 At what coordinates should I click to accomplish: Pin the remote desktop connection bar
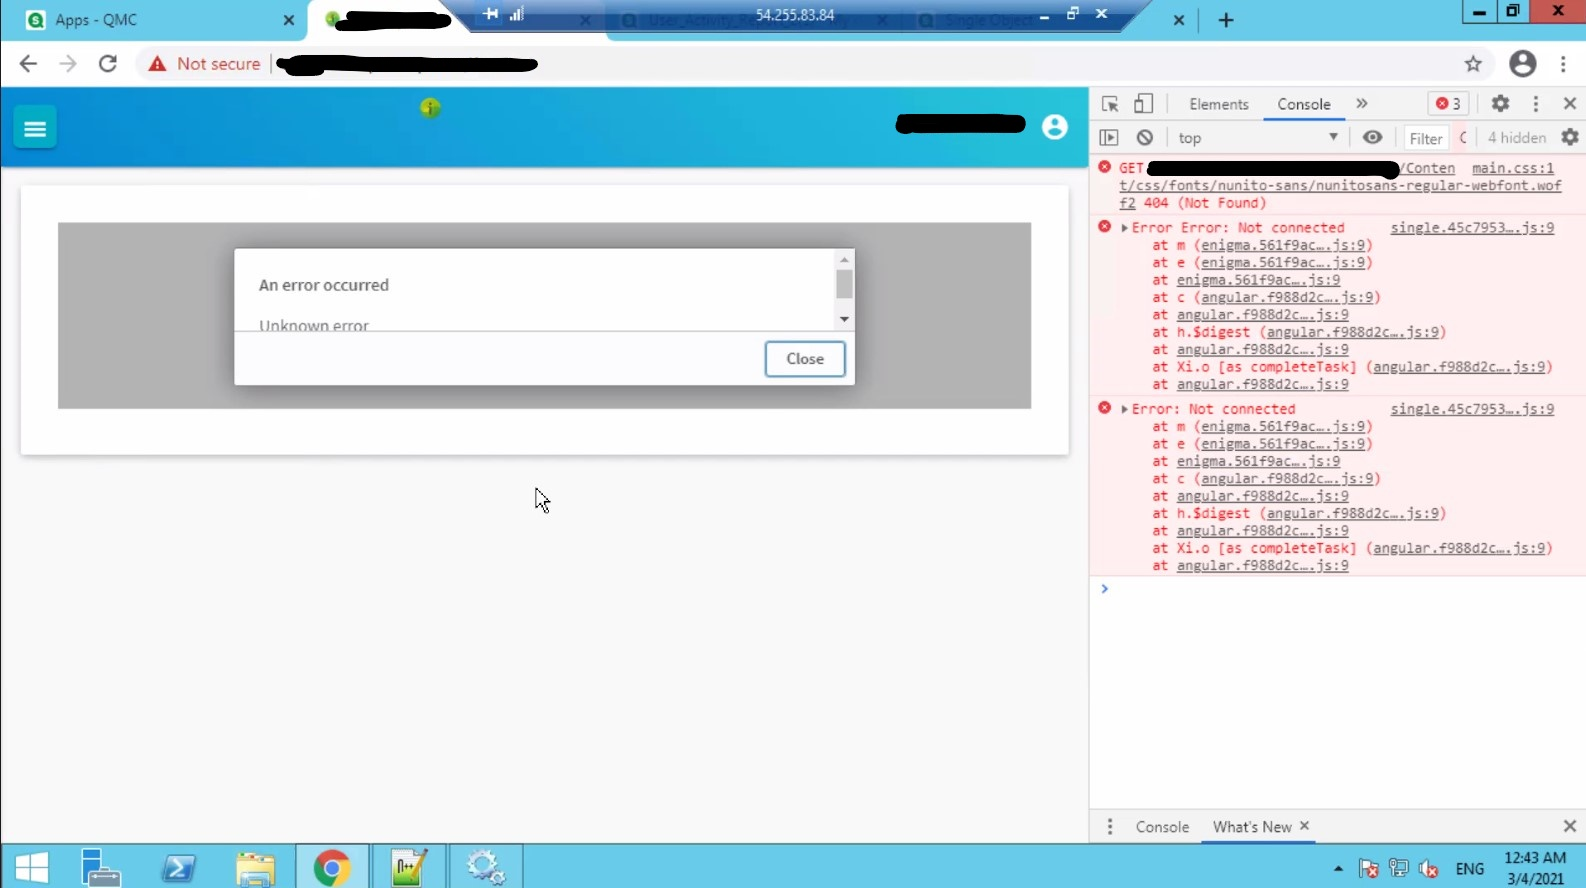[490, 14]
